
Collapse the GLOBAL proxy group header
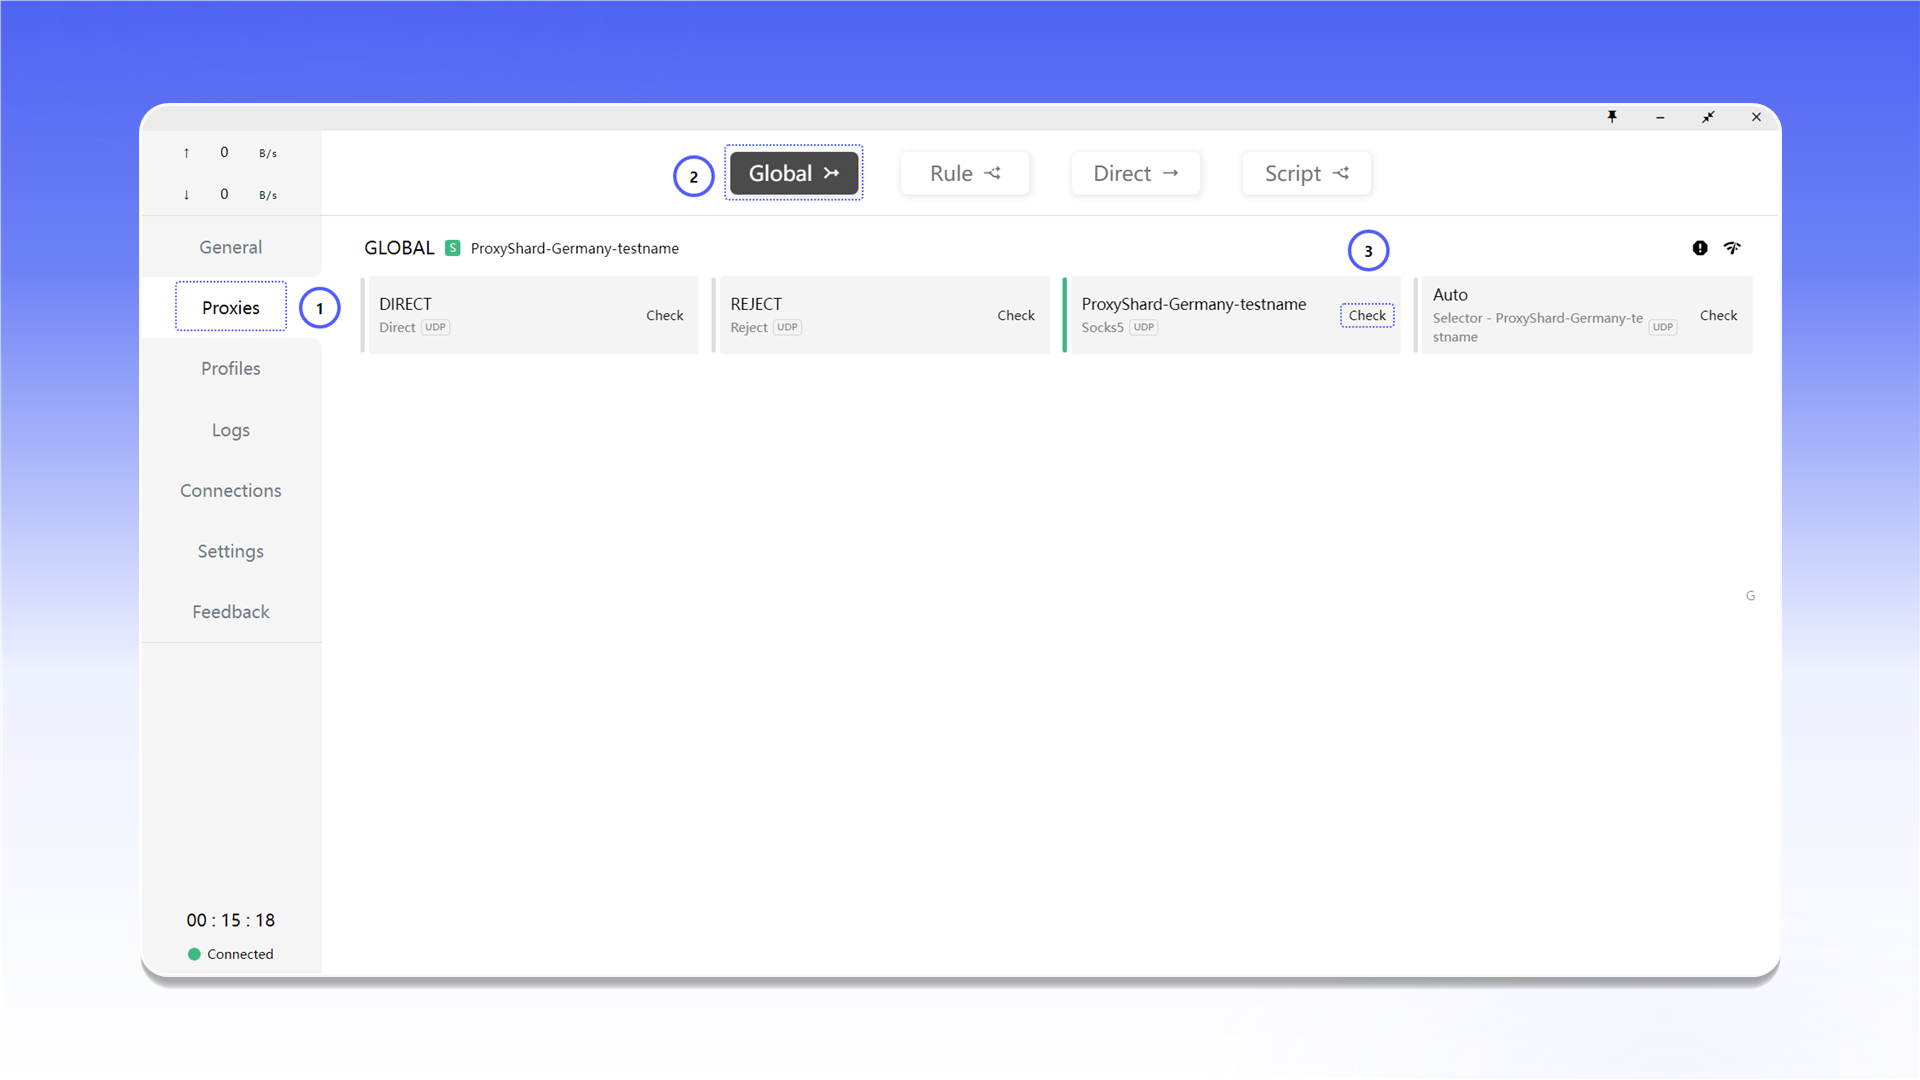pyautogui.click(x=399, y=248)
